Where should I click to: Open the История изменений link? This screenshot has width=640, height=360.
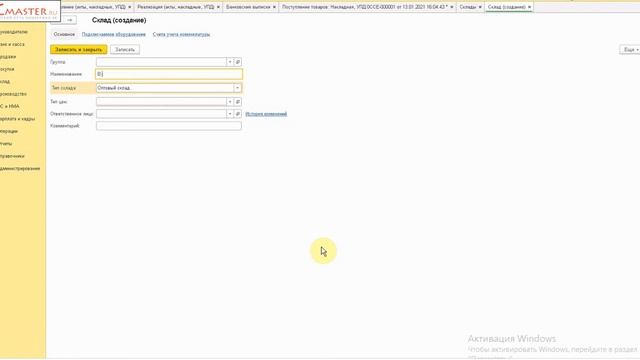[266, 114]
